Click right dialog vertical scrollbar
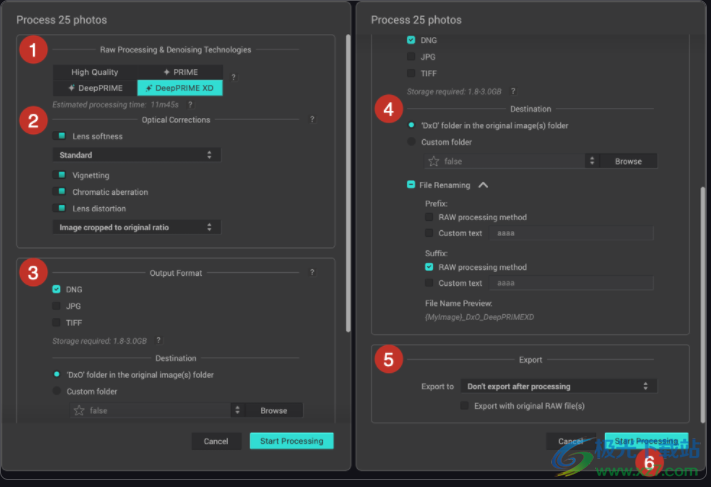The width and height of the screenshot is (711, 487). point(703,305)
